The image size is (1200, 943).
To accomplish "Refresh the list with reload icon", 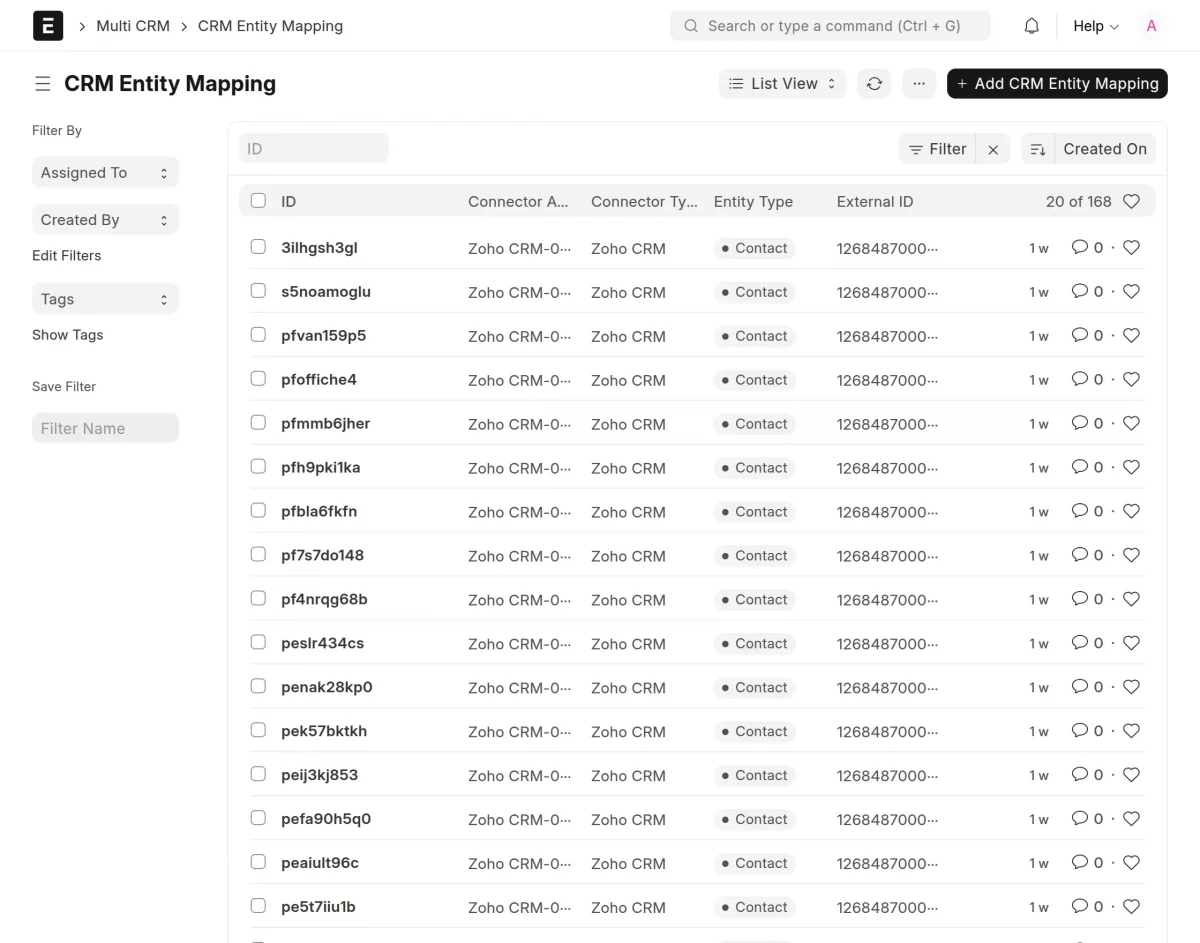I will pos(874,84).
